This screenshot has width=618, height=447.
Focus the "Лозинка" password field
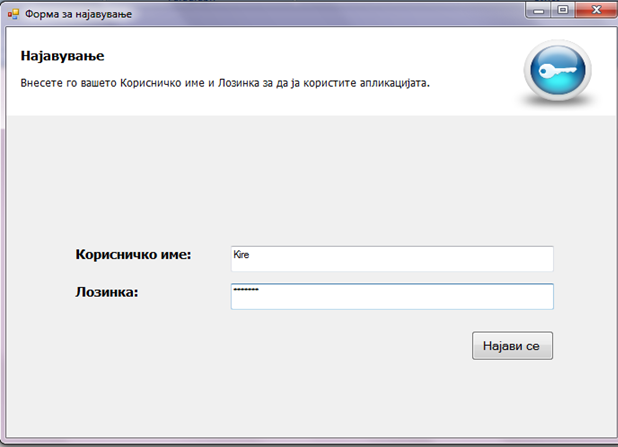pos(391,297)
